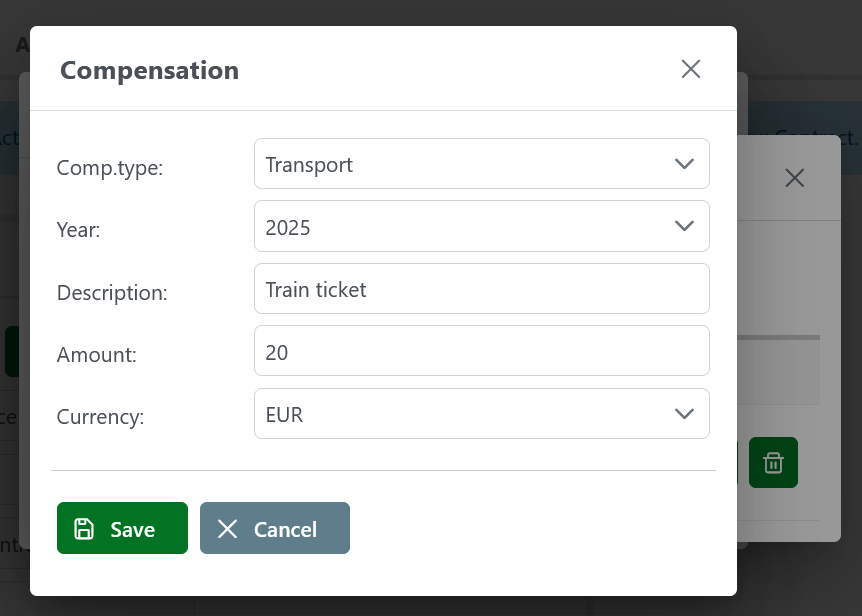Click the floppy disk icon on Save
The image size is (862, 616).
tap(85, 529)
